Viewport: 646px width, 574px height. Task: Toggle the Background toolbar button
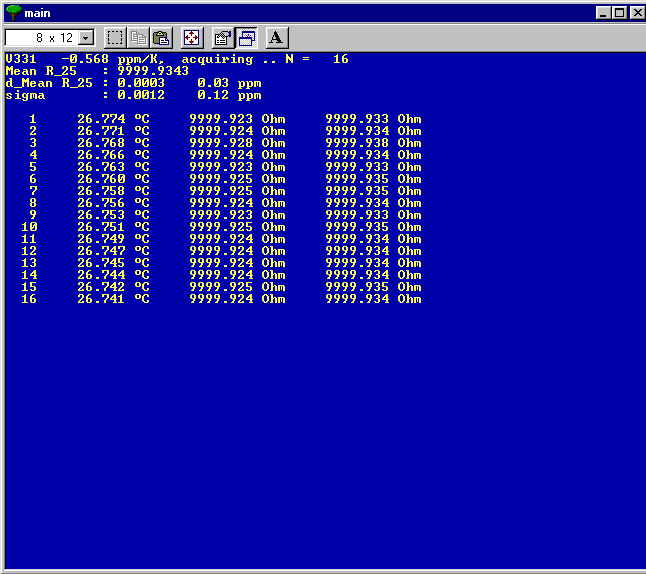(246, 38)
